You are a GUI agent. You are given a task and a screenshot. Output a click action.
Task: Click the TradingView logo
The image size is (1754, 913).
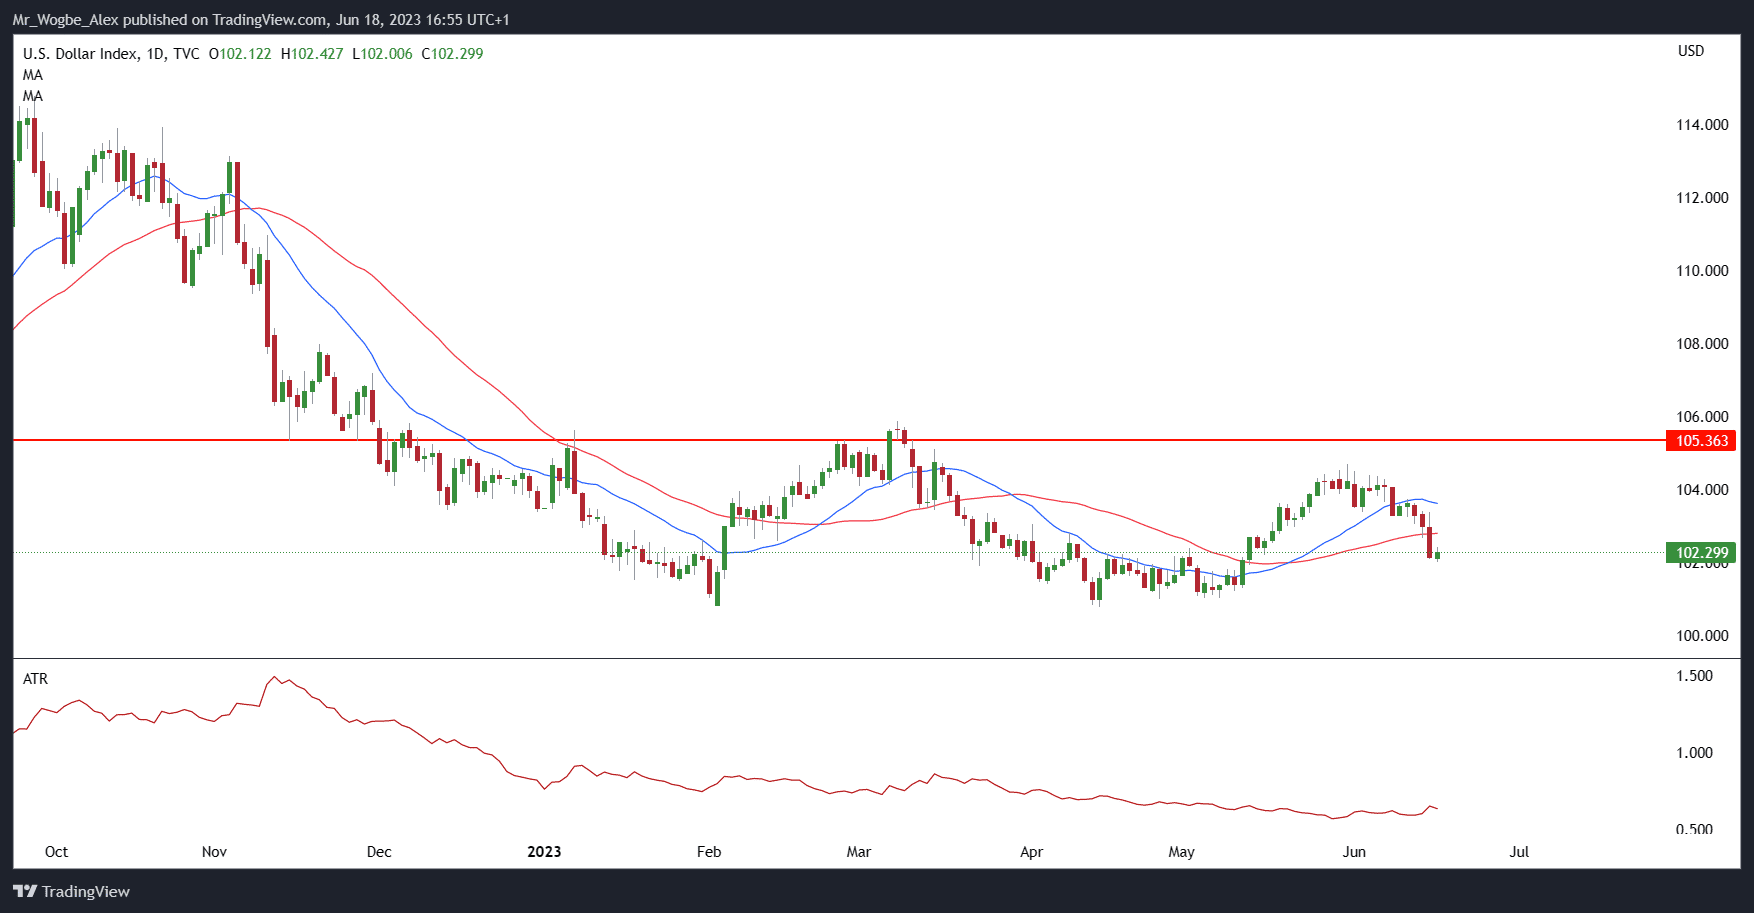[x=72, y=891]
